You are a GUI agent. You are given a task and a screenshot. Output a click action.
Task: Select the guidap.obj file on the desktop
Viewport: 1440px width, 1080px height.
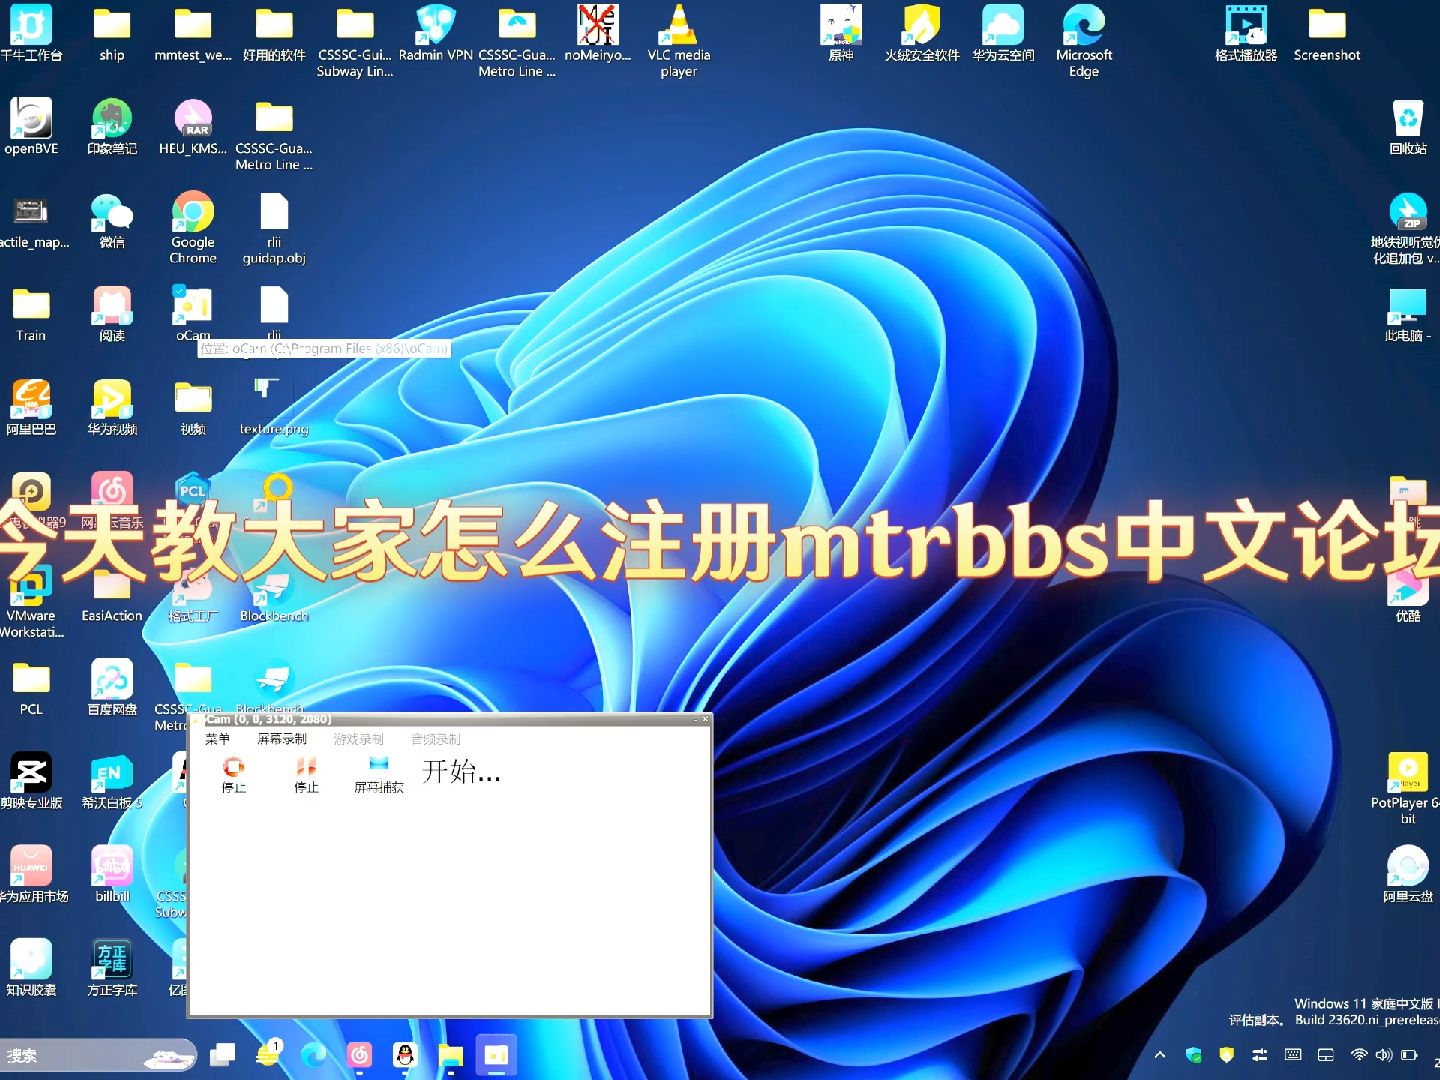tap(274, 228)
